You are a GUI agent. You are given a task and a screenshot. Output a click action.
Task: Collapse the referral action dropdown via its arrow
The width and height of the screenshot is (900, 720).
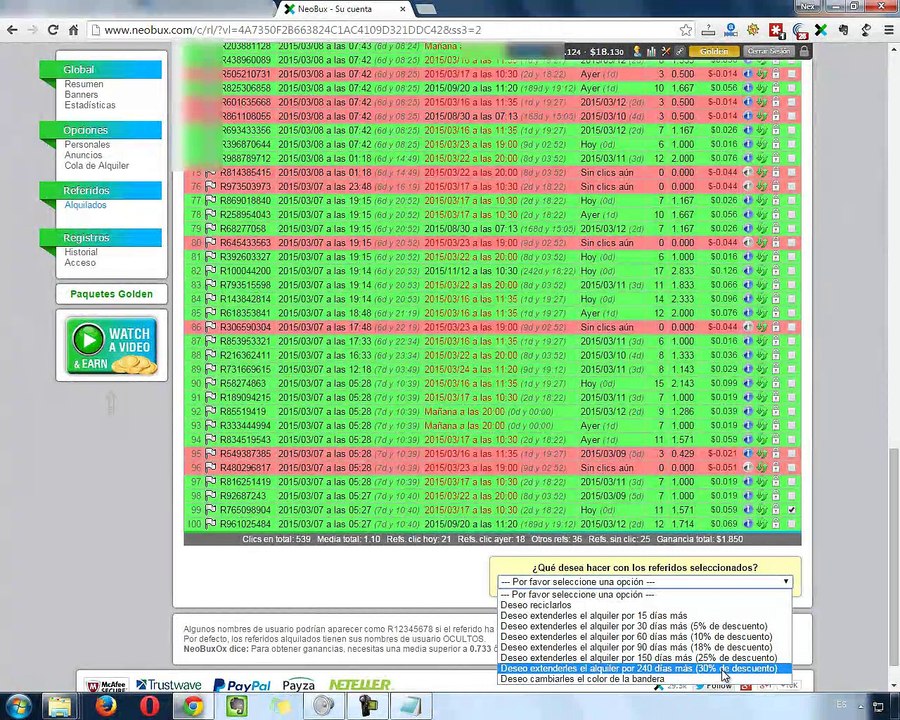[786, 582]
